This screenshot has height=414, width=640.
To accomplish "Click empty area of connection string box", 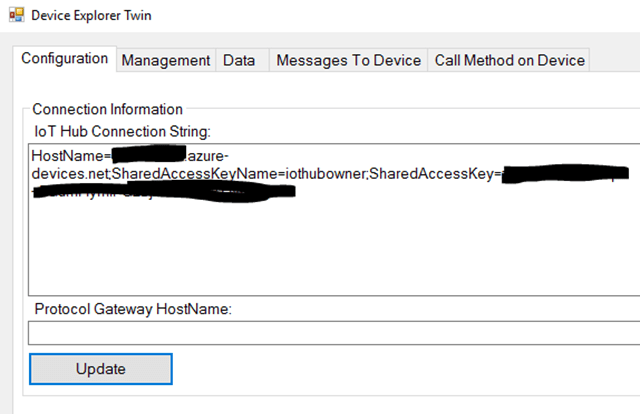I will pos(330,250).
